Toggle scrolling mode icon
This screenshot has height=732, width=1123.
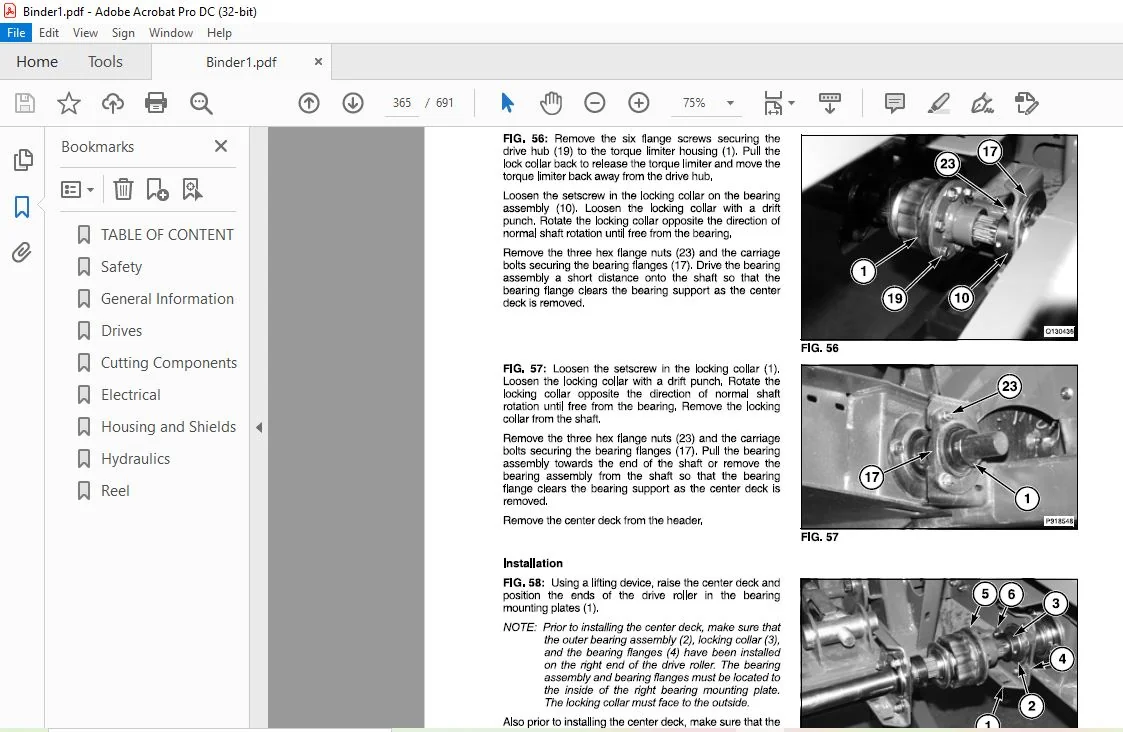(x=829, y=103)
